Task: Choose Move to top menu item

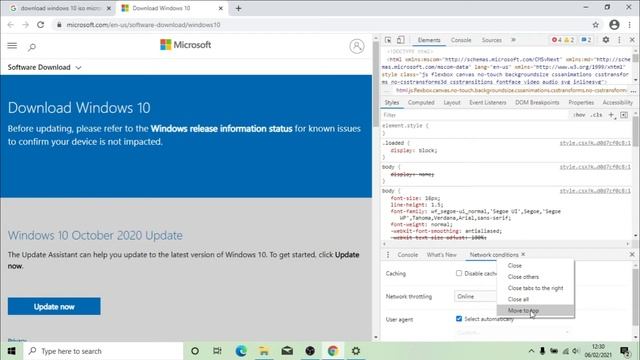Action: [x=536, y=311]
